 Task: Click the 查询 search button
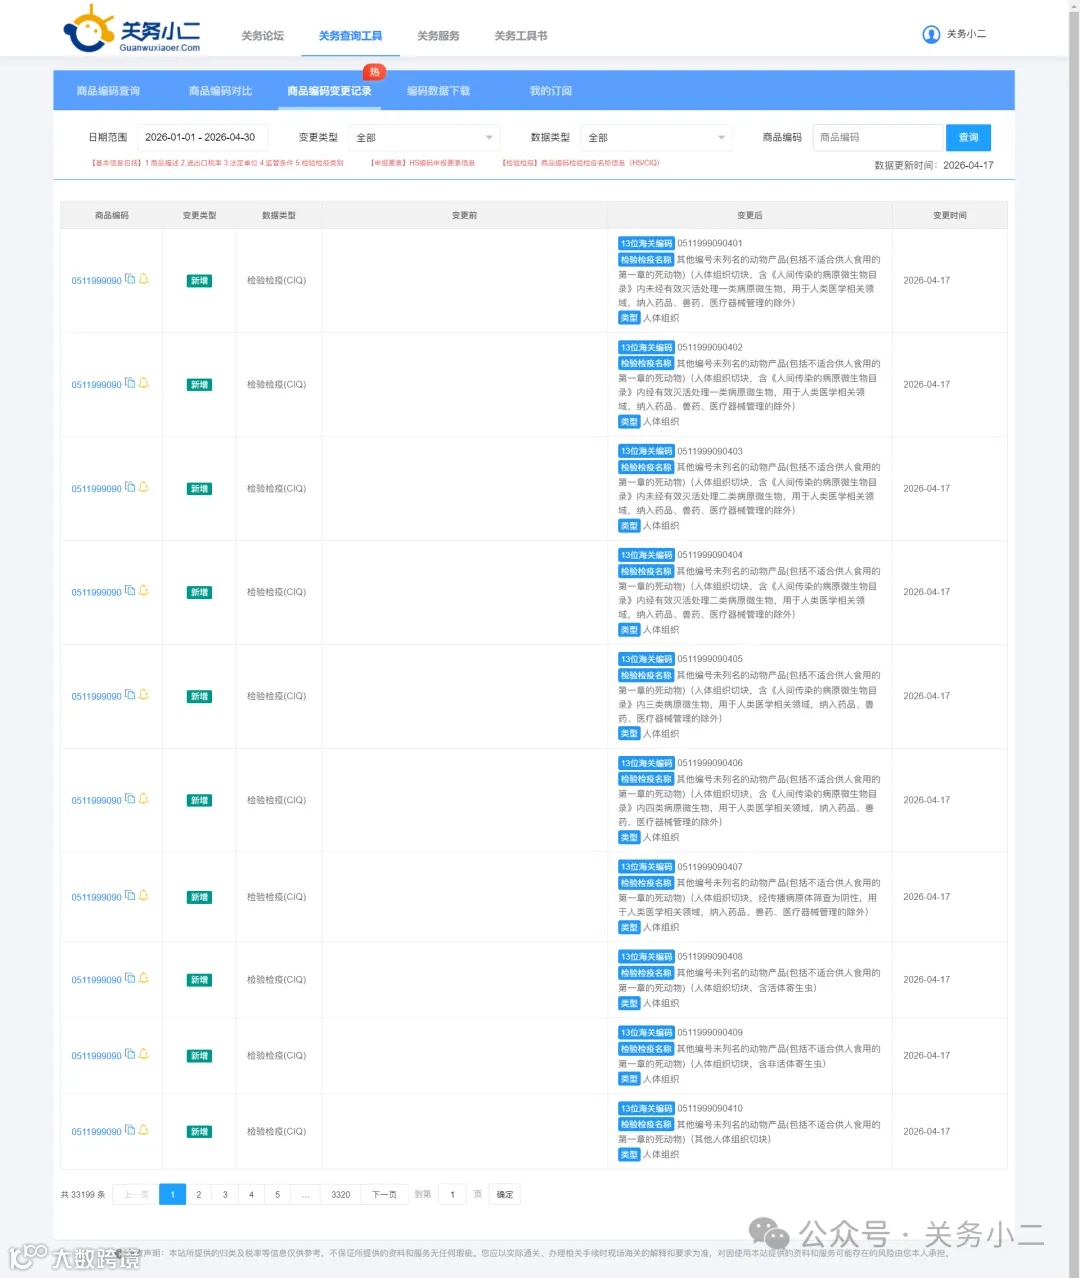pos(968,137)
